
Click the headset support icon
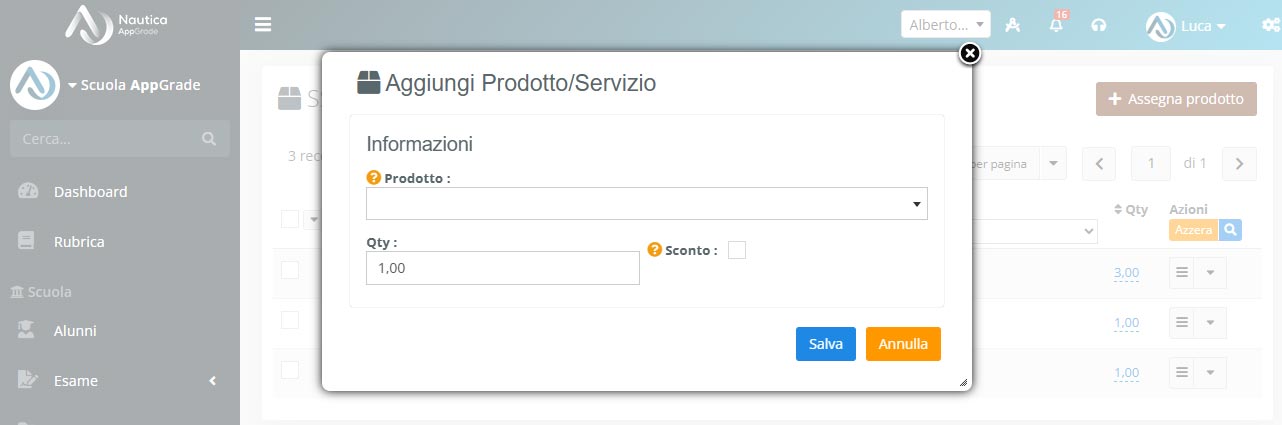pyautogui.click(x=1099, y=25)
